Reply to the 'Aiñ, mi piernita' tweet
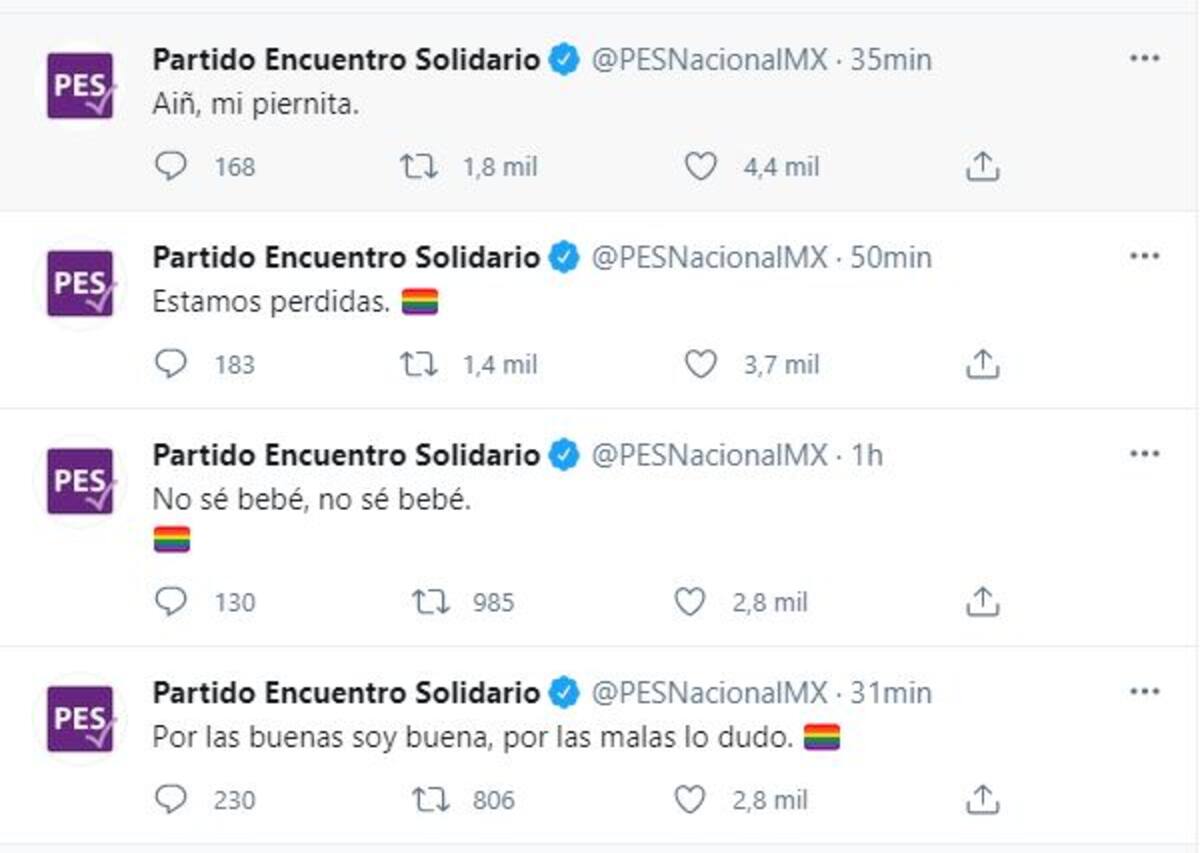The width and height of the screenshot is (1200, 853). pyautogui.click(x=171, y=166)
